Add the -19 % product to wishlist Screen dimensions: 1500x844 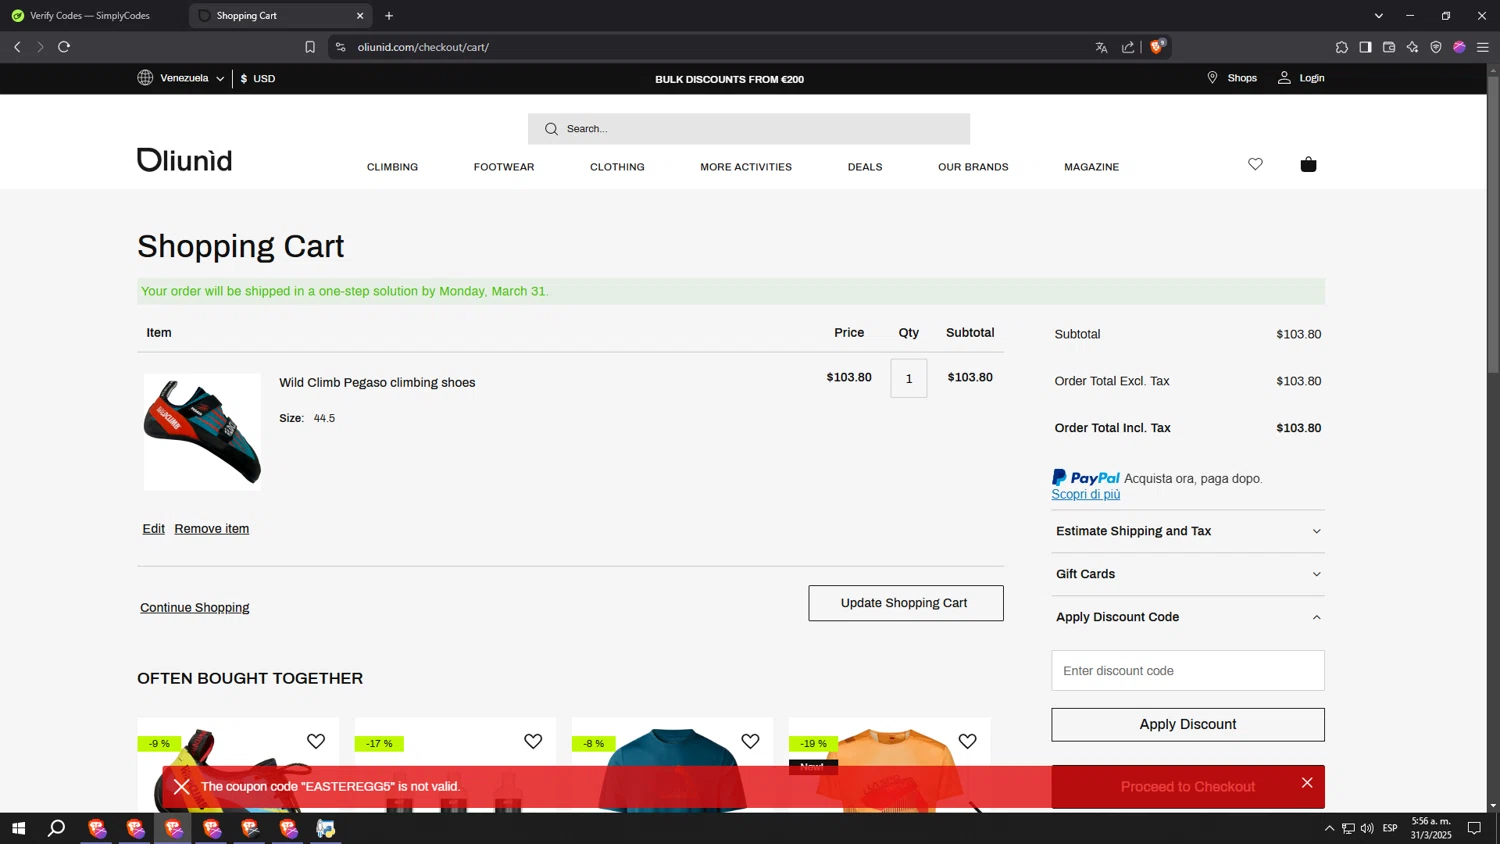click(967, 741)
